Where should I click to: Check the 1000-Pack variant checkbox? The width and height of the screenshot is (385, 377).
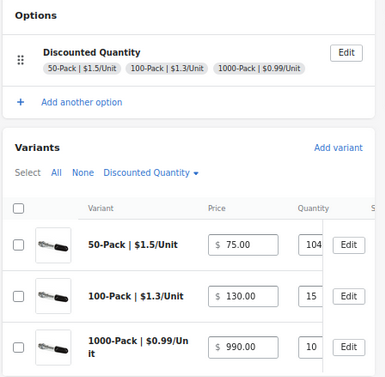click(18, 347)
